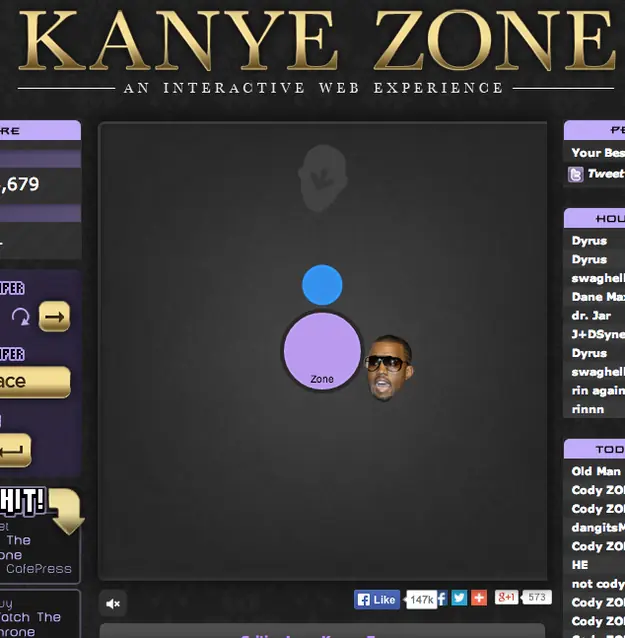The width and height of the screenshot is (625, 638).
Task: Click the big gold down arrow
Action: [x=67, y=511]
